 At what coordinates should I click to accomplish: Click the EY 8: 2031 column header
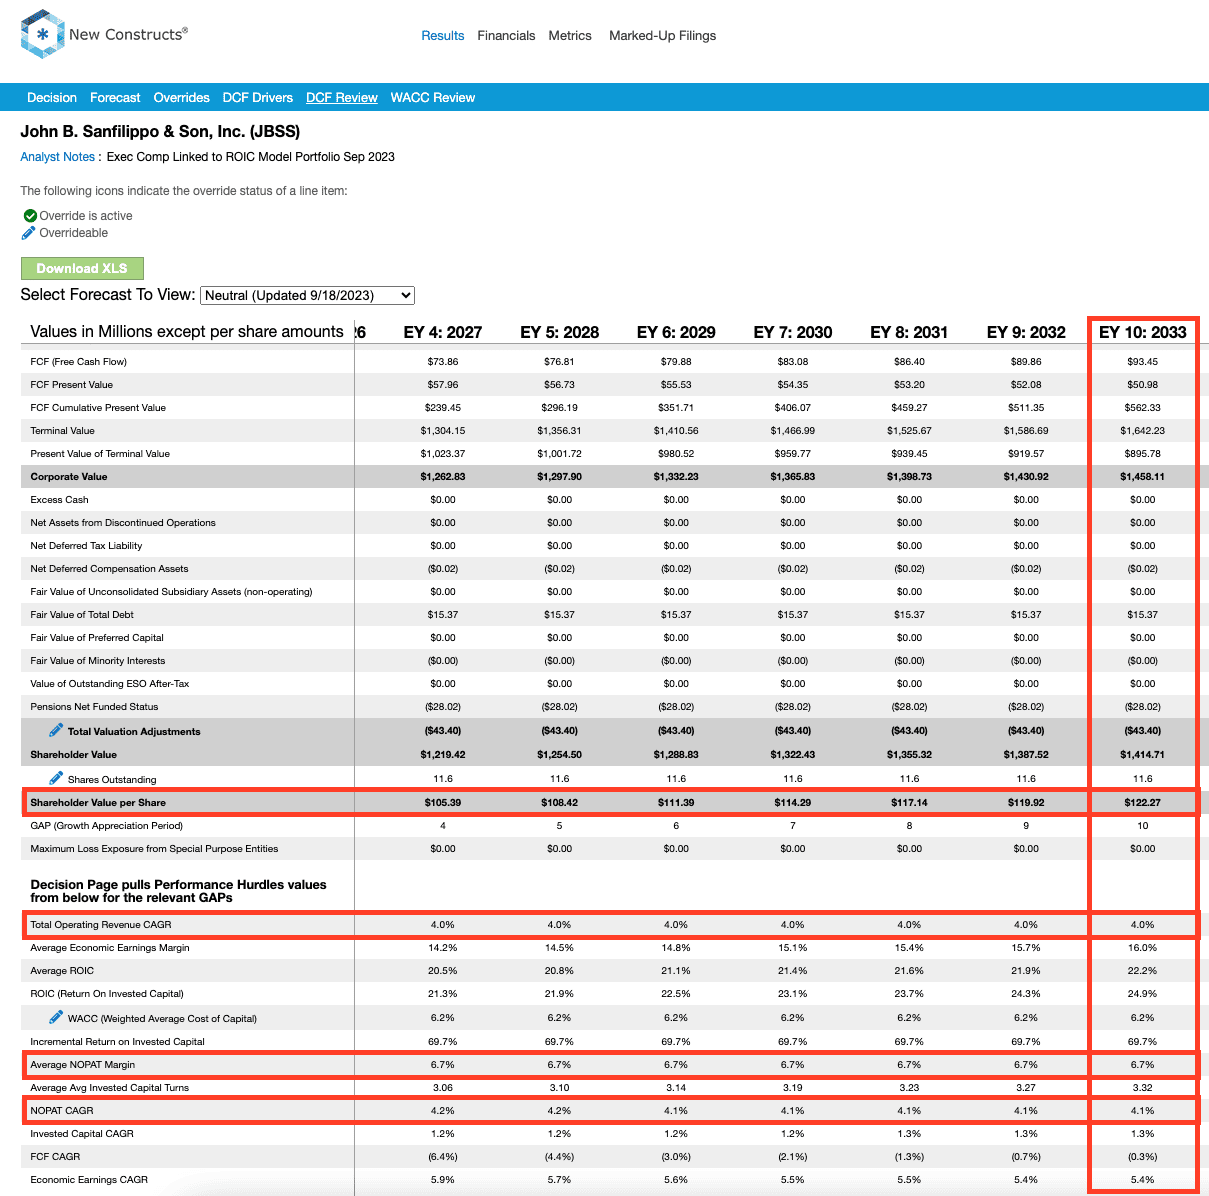coord(909,332)
